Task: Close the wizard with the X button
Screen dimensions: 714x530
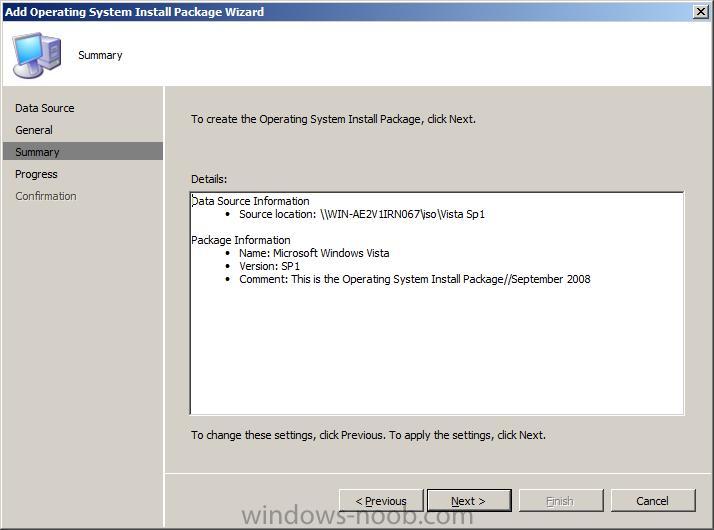Action: tap(701, 11)
